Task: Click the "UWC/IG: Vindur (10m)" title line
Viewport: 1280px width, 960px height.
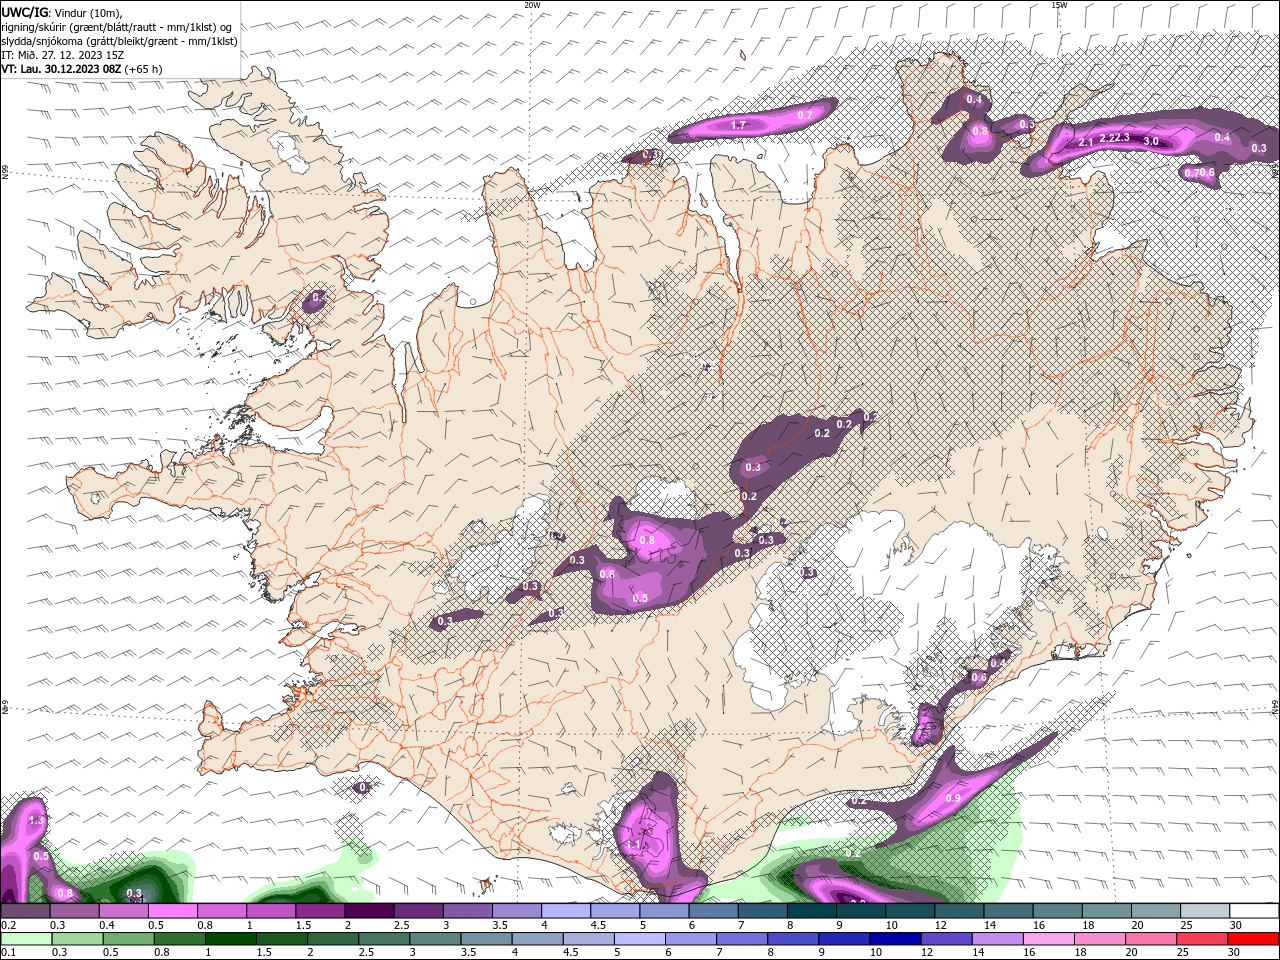Action: pos(63,12)
